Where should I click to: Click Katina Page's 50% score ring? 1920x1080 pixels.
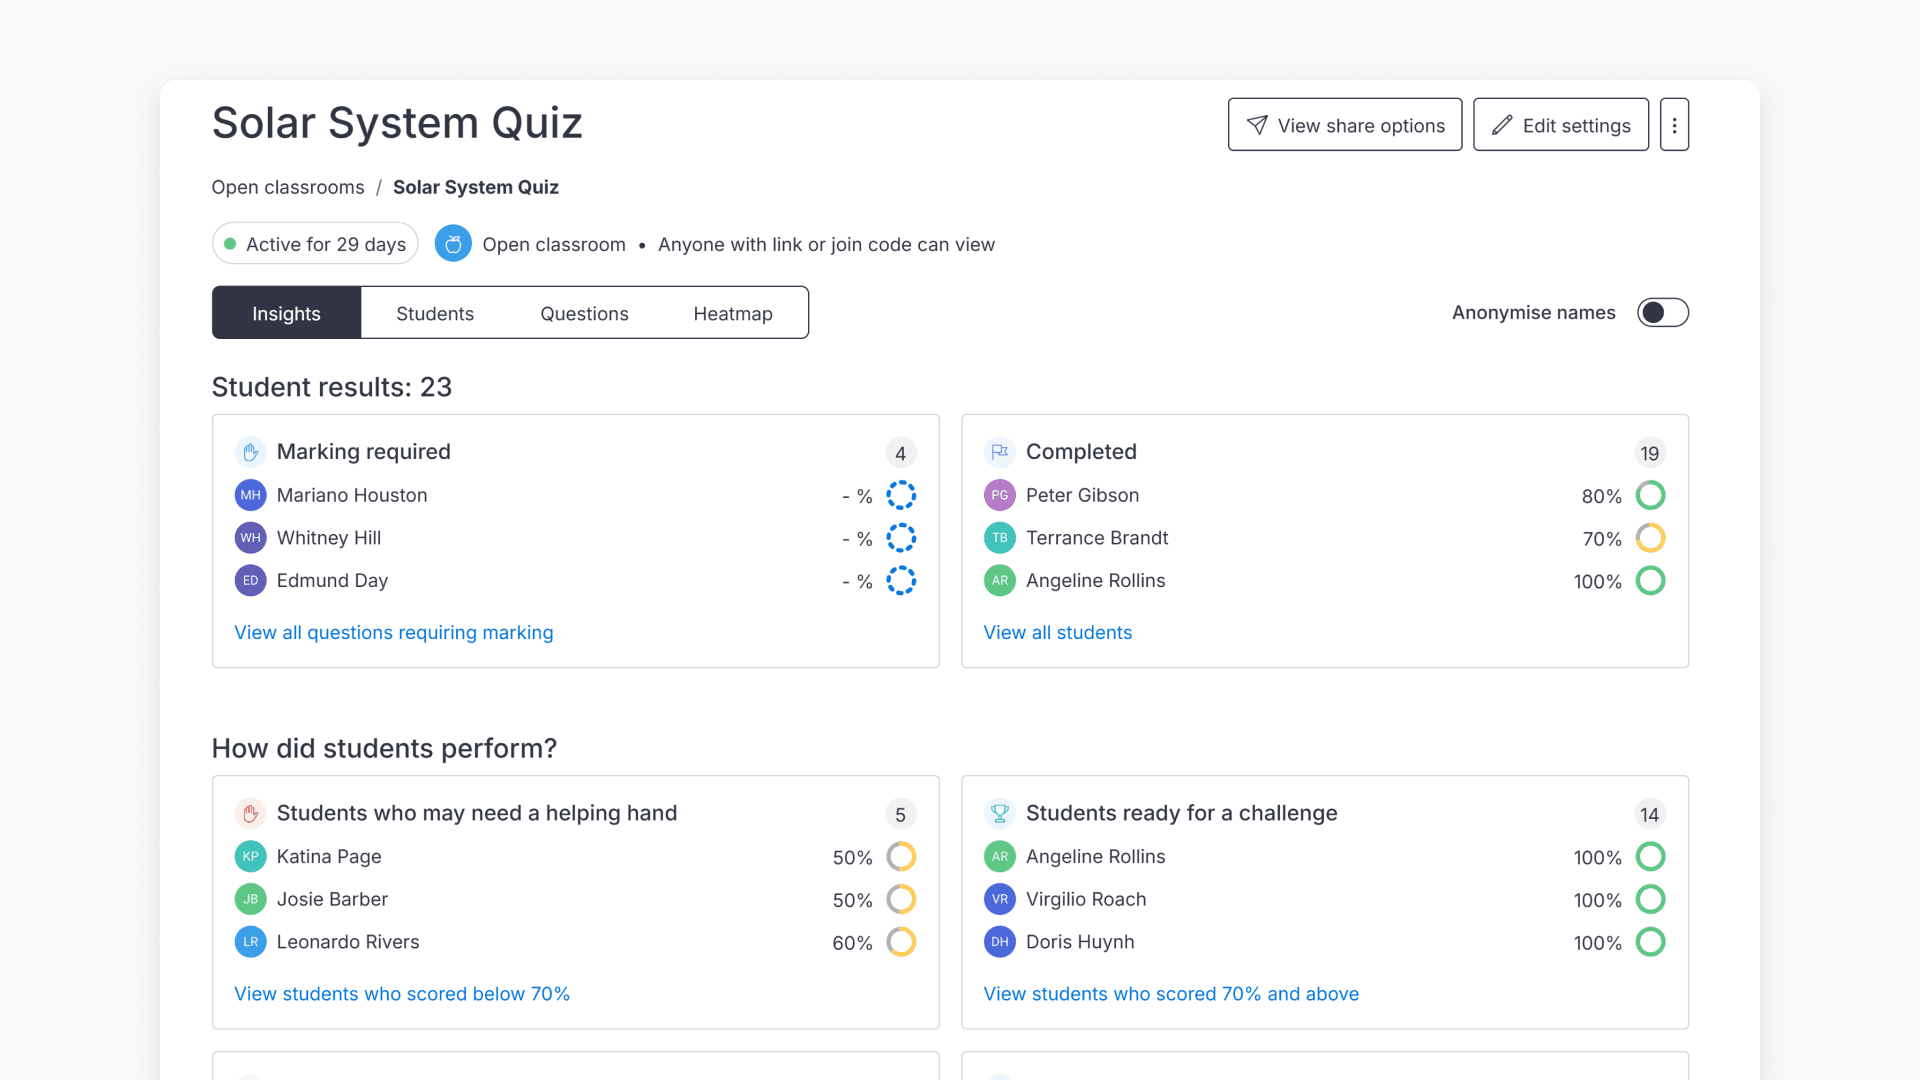(x=901, y=857)
